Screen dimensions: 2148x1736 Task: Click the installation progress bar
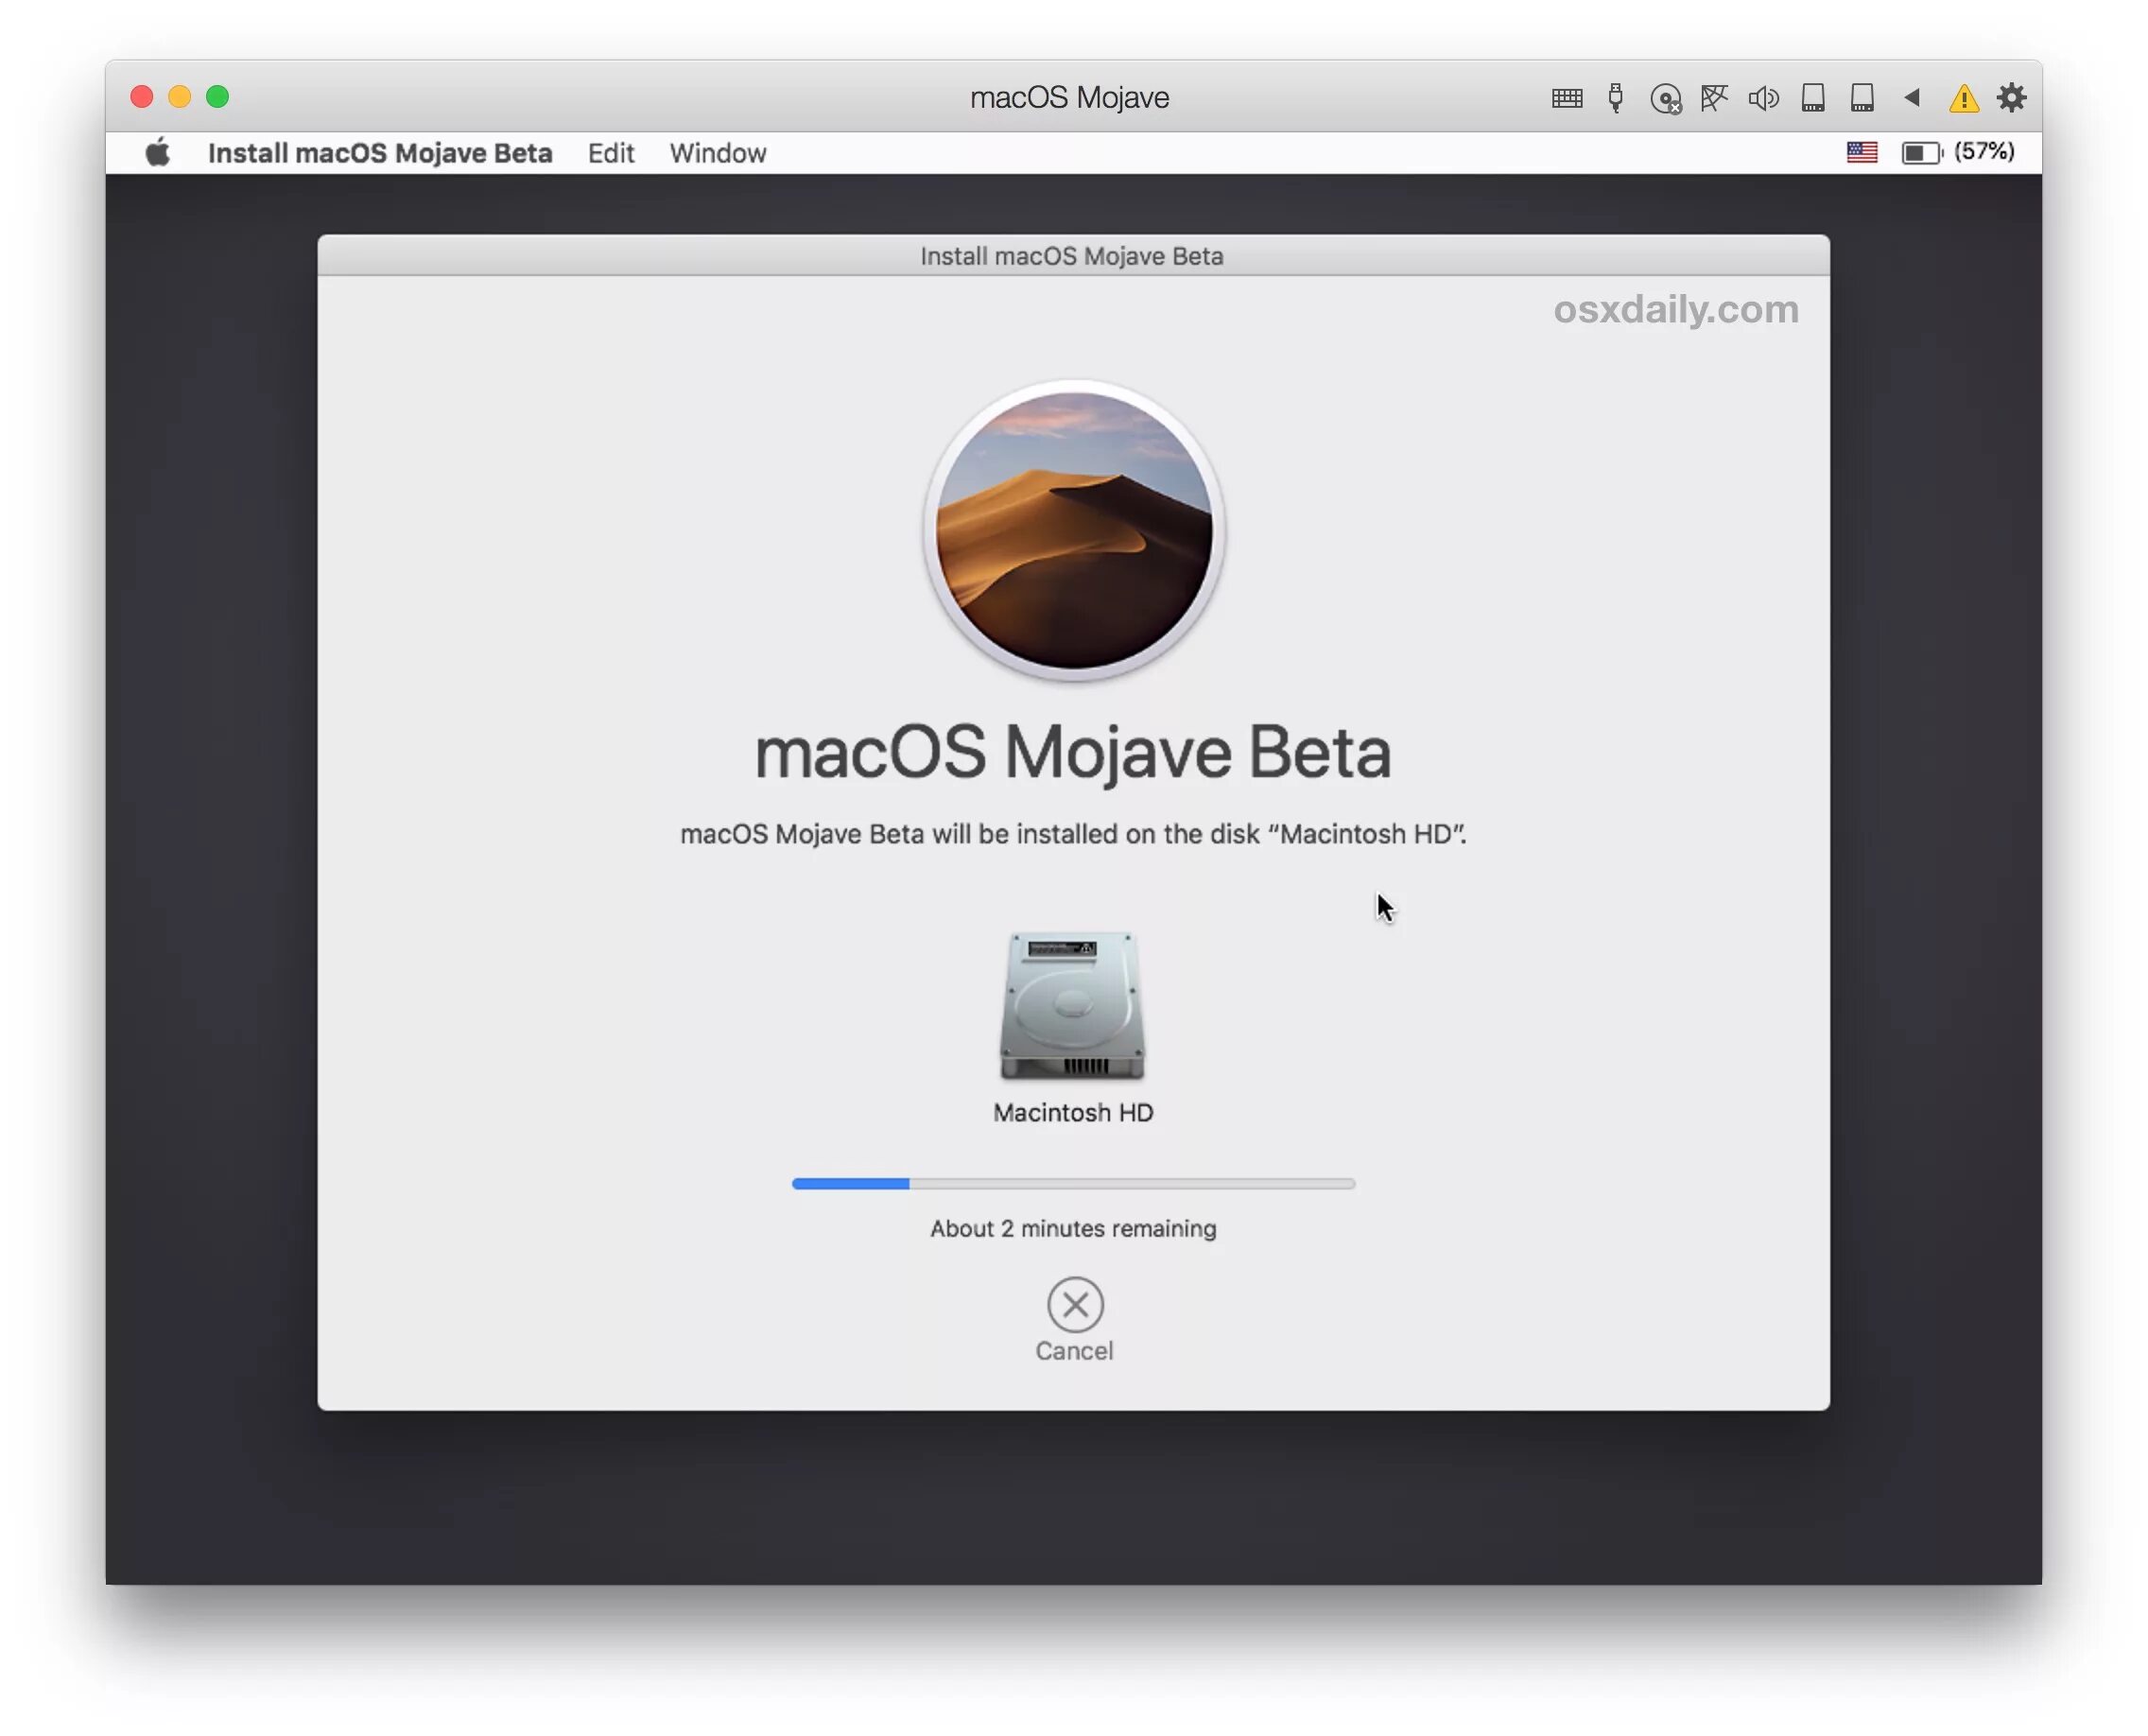pos(1074,1183)
